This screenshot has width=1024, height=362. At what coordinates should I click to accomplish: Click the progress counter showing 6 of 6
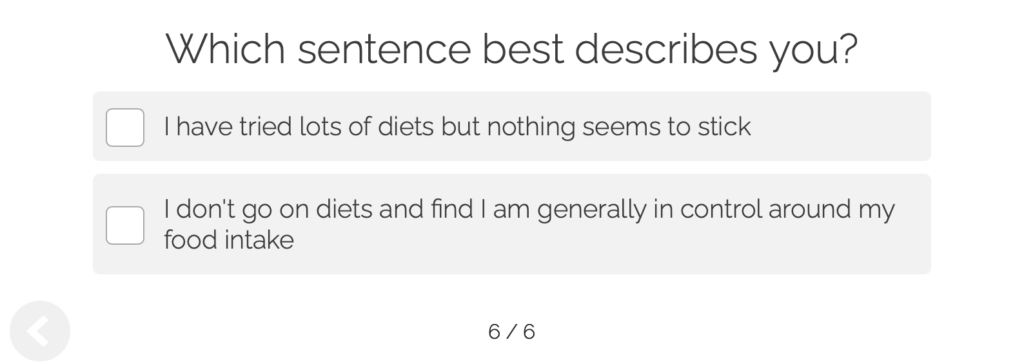(512, 332)
